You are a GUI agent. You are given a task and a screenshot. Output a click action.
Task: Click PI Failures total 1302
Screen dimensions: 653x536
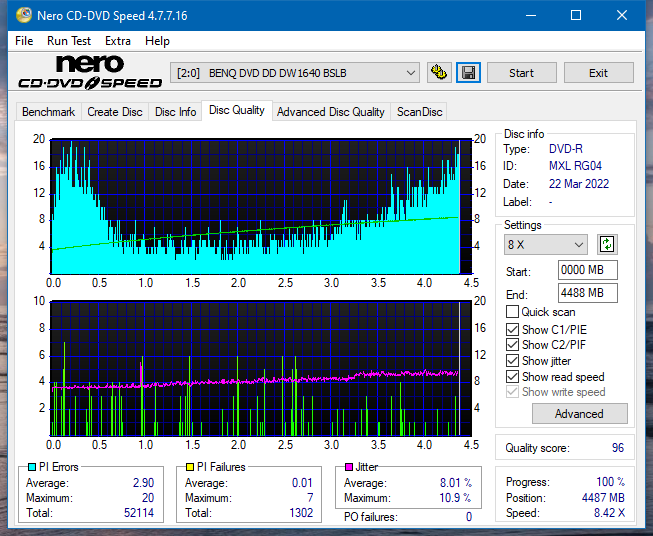[301, 513]
